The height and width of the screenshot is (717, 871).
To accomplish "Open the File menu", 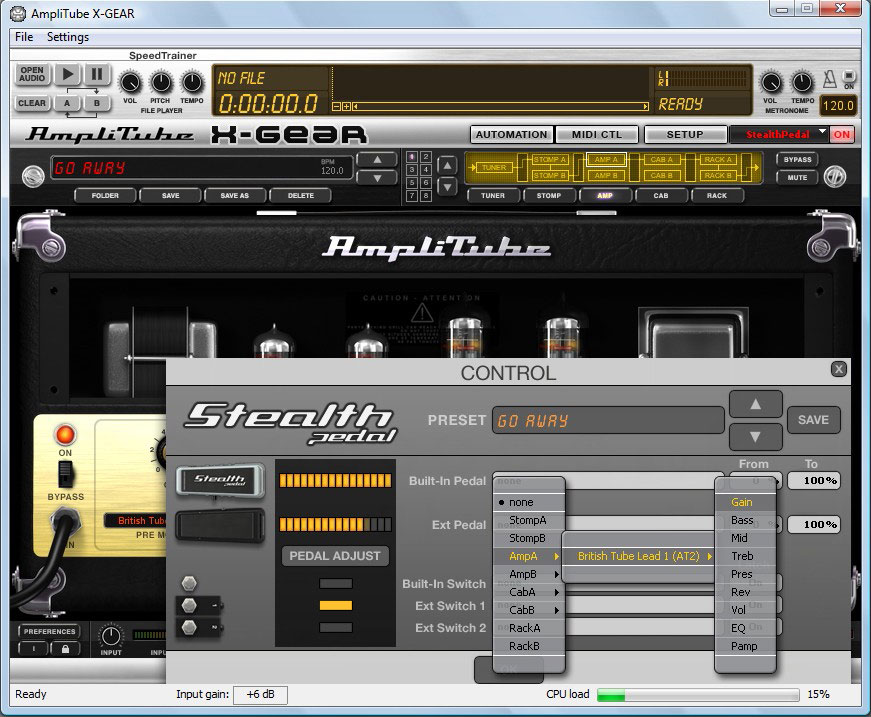I will pos(24,37).
